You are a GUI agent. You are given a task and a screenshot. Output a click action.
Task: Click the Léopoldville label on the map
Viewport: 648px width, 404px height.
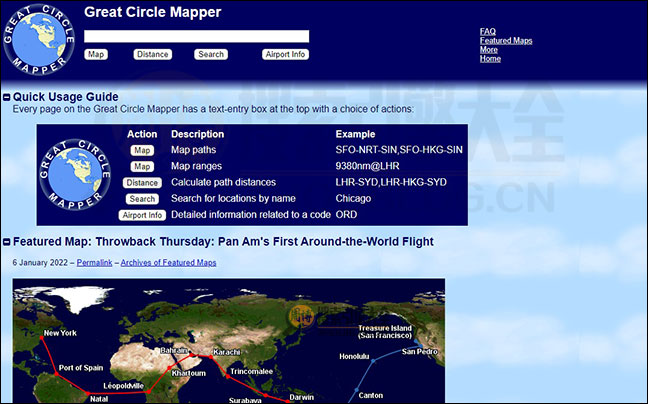tap(124, 386)
